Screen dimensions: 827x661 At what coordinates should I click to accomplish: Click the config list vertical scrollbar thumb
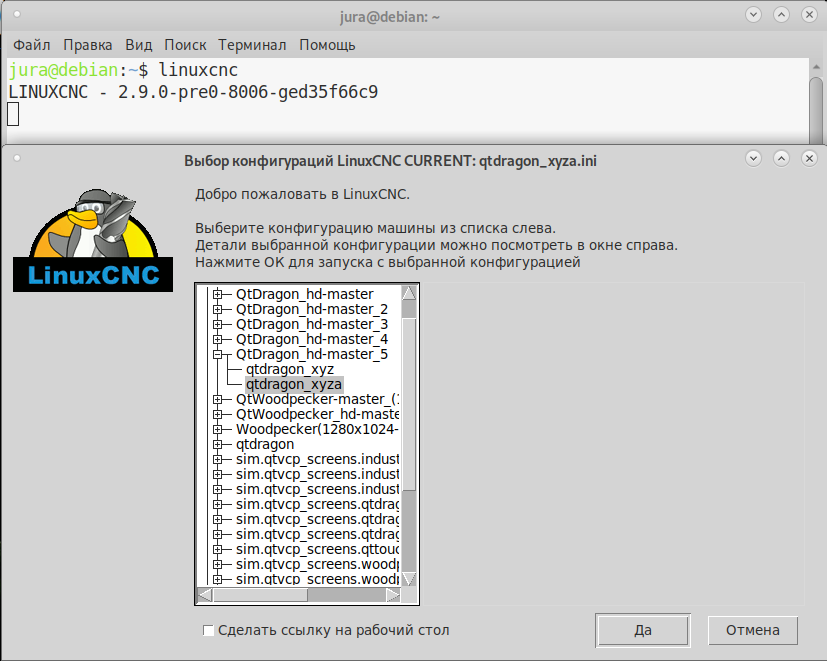[x=409, y=404]
